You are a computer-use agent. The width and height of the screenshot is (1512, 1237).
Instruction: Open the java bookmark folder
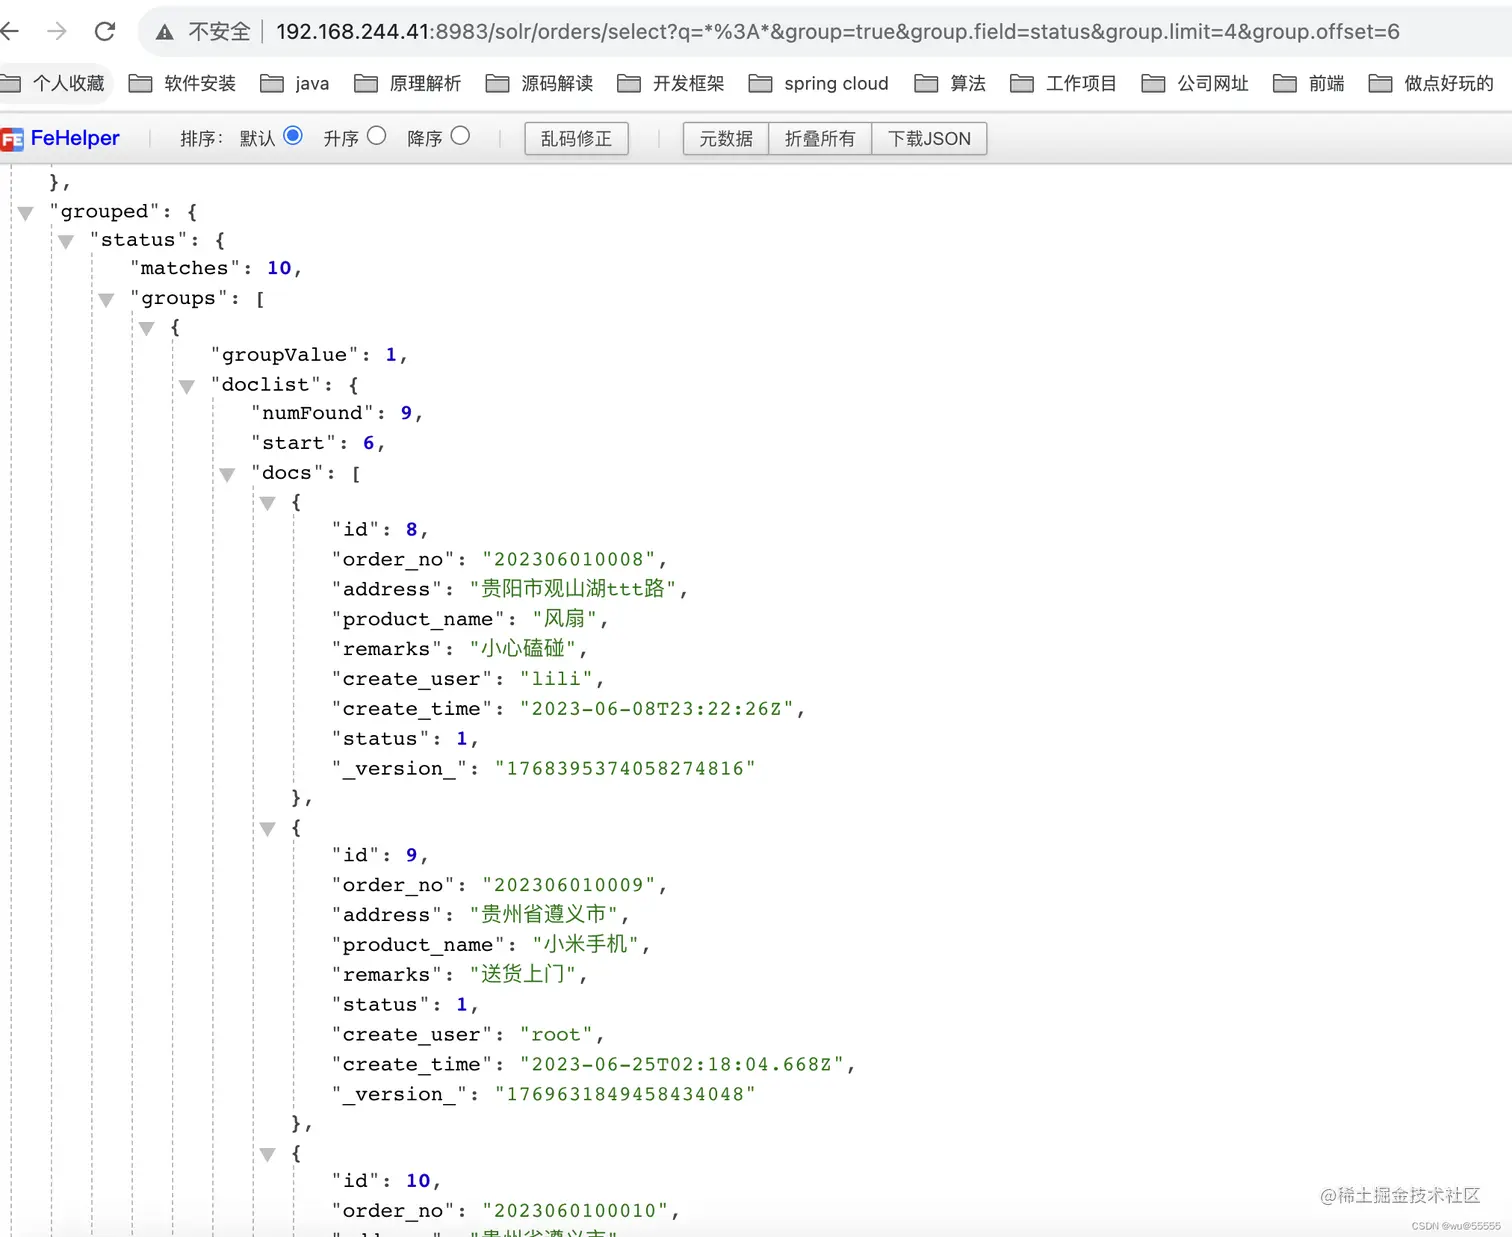coord(295,83)
